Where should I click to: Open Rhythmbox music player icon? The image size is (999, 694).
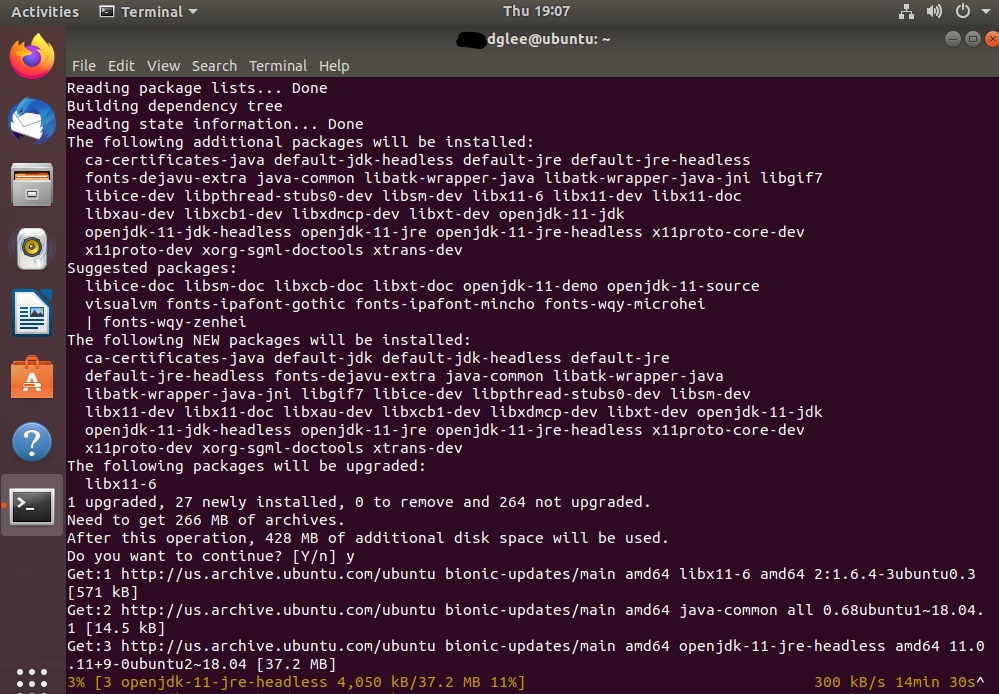(x=32, y=249)
